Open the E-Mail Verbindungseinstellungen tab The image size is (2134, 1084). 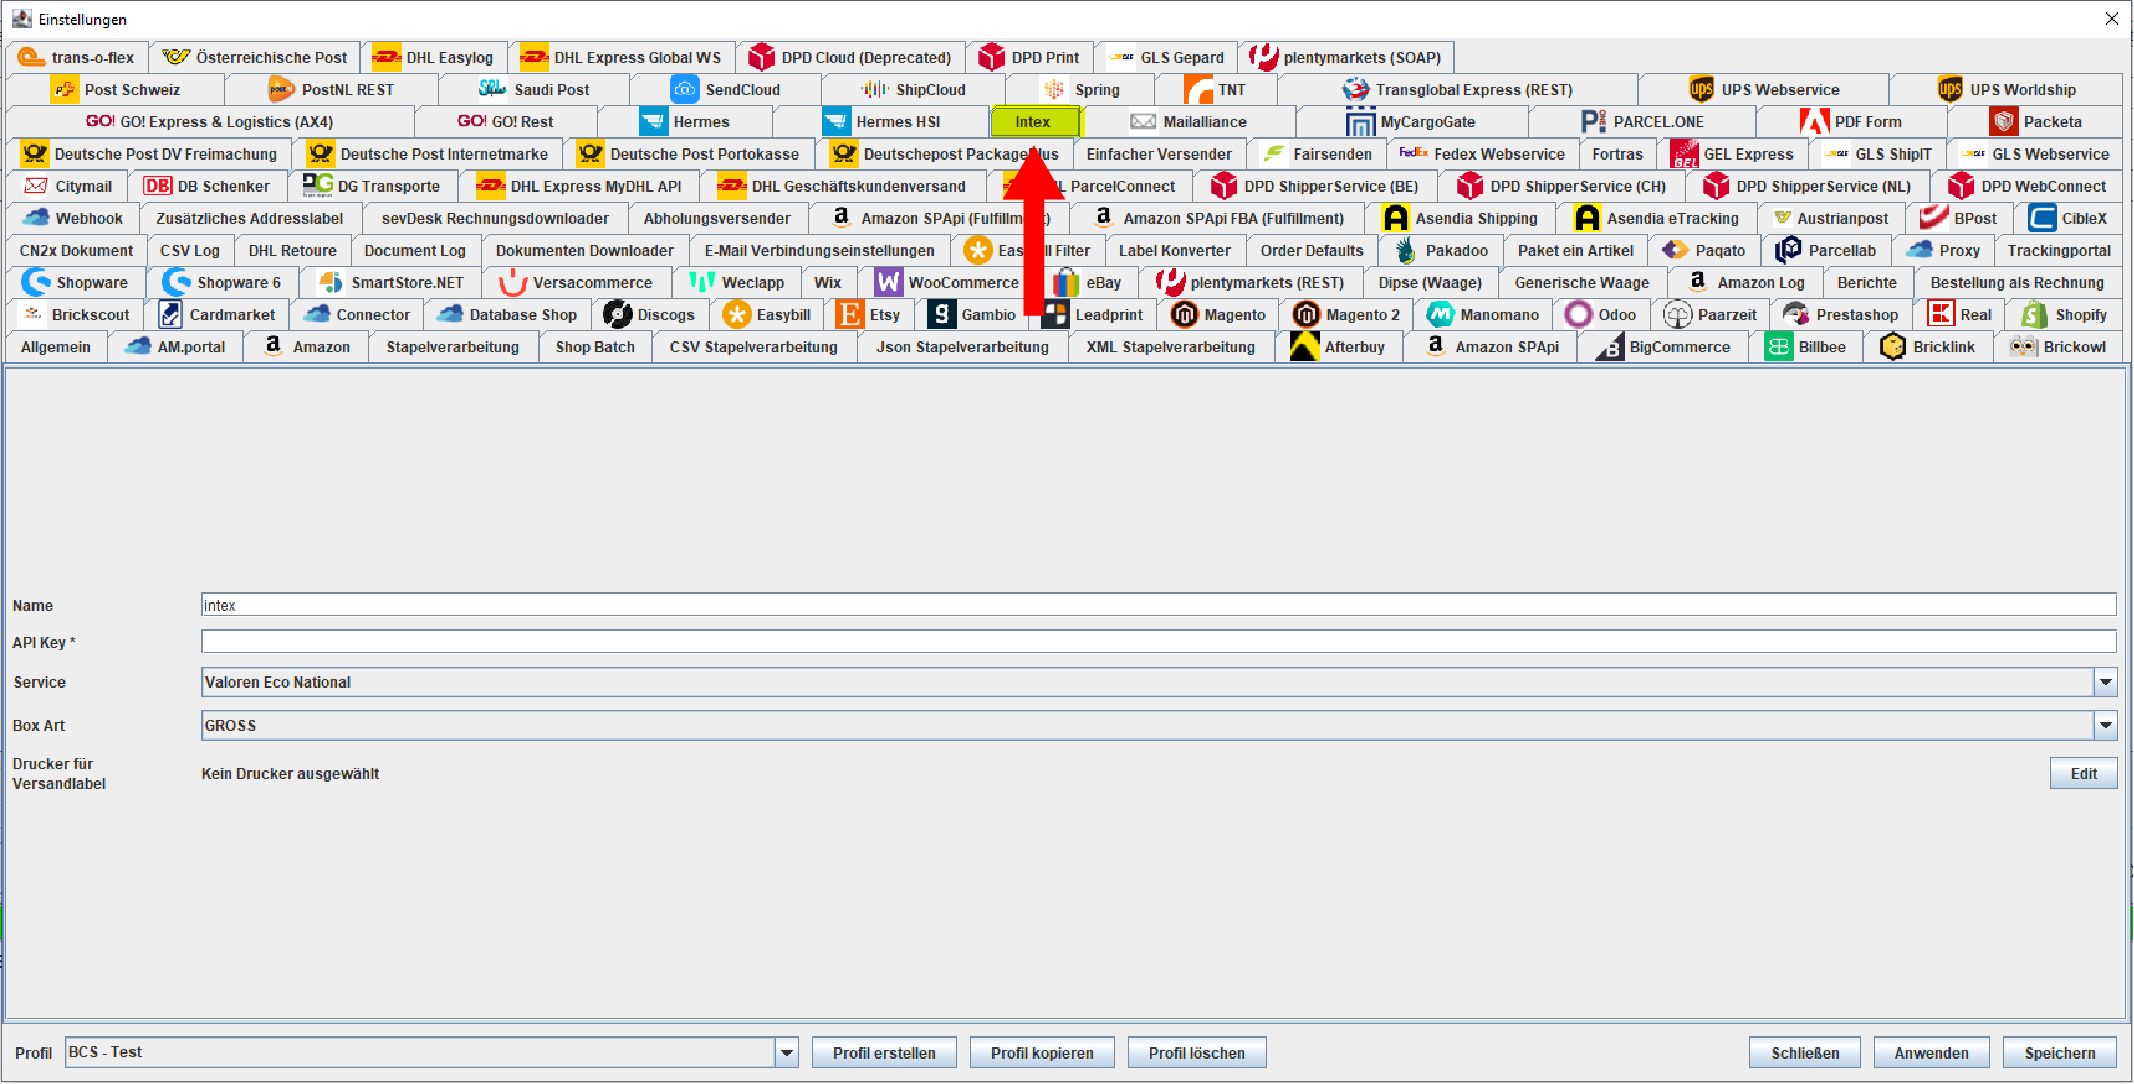(819, 250)
